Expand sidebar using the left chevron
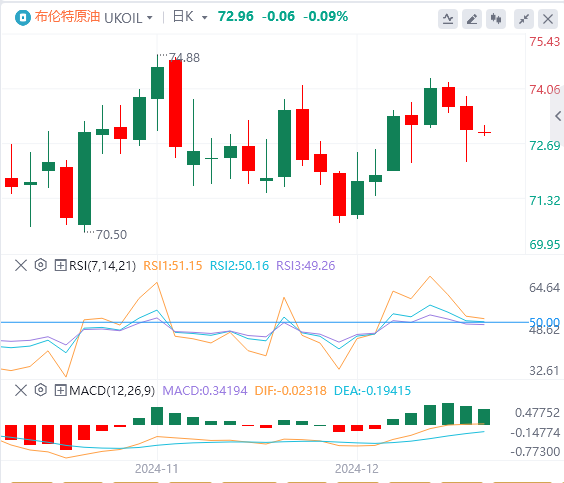The height and width of the screenshot is (483, 564). 558,116
